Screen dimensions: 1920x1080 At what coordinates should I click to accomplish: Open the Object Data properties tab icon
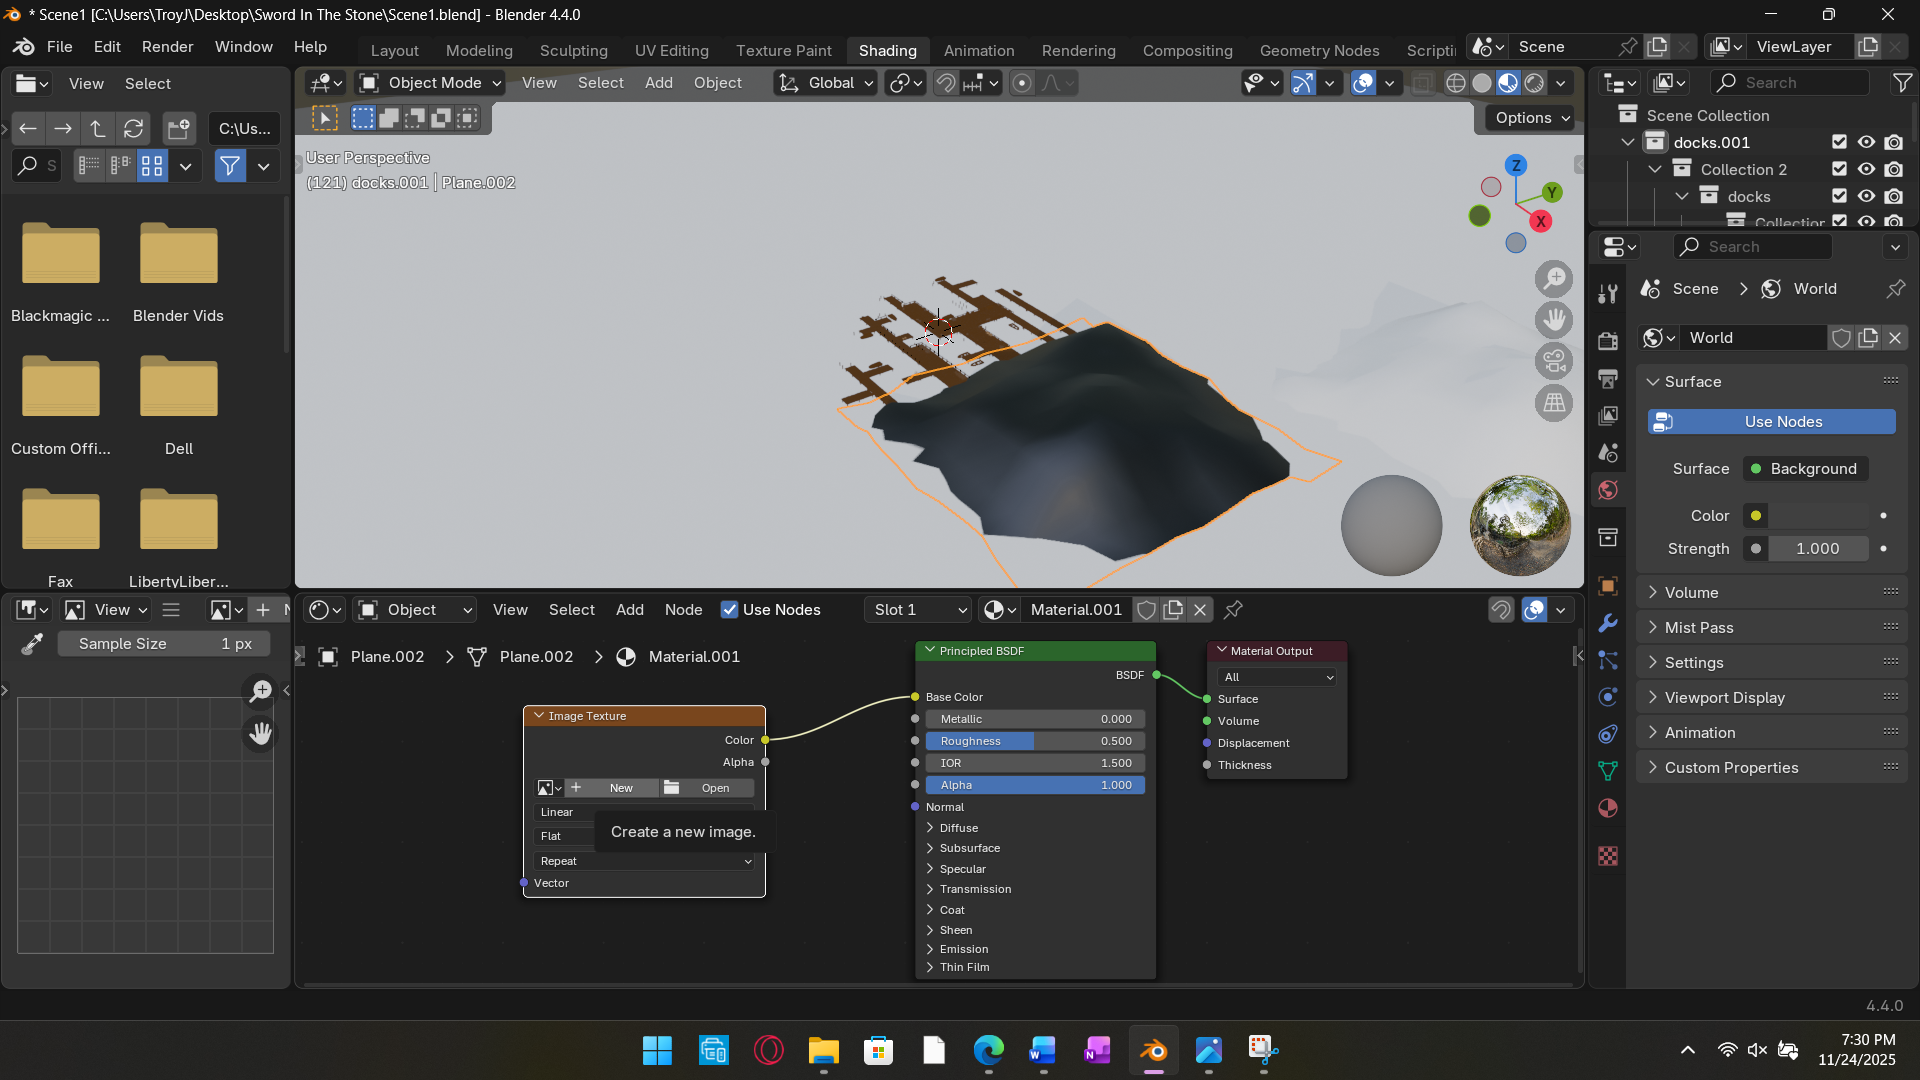[1608, 771]
